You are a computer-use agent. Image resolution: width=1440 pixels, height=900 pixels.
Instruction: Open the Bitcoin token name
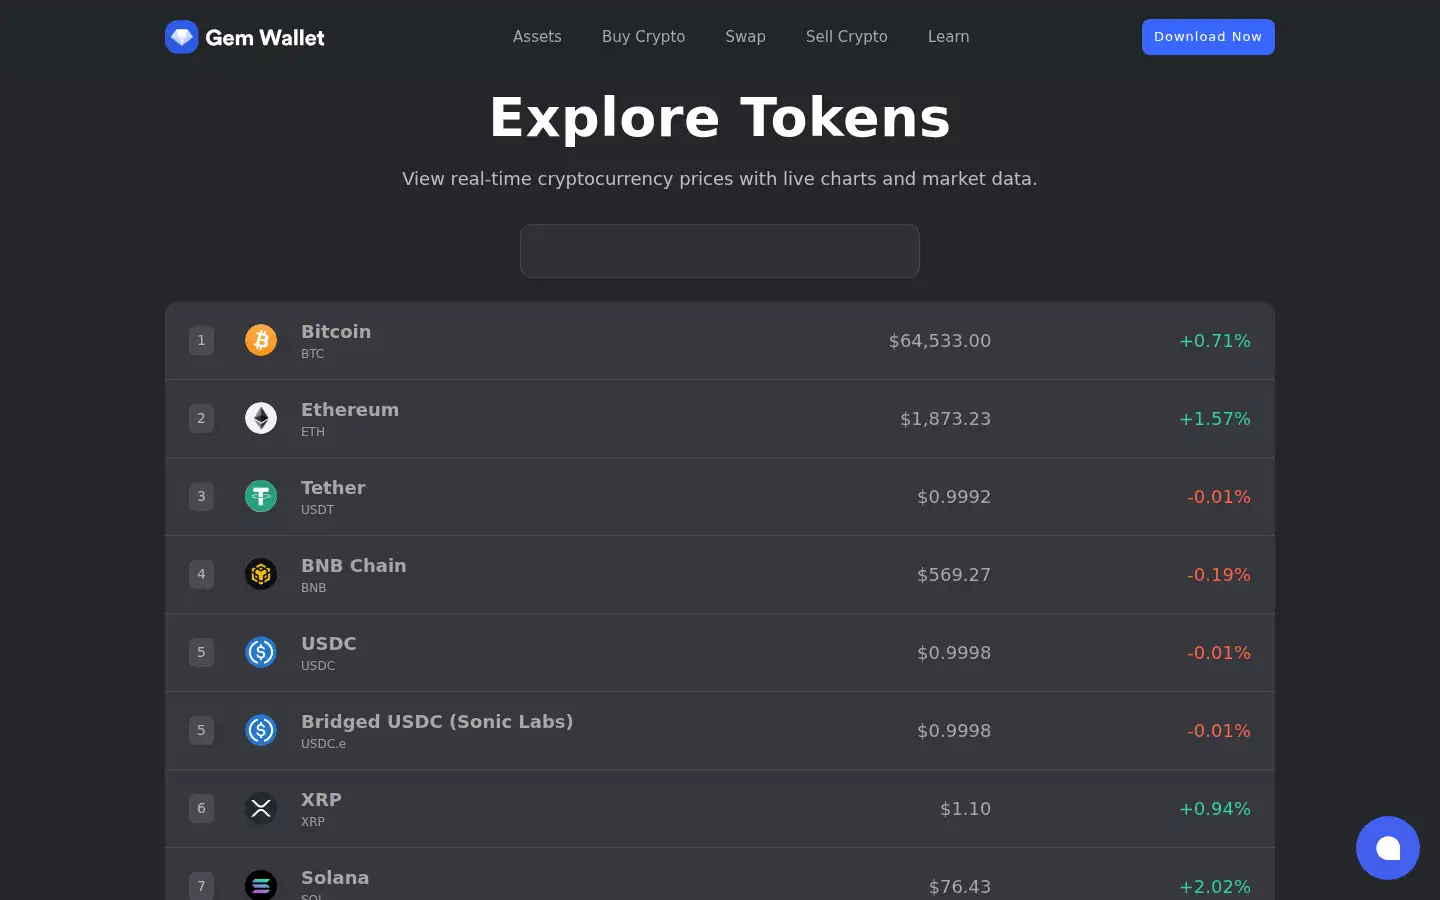pos(336,331)
